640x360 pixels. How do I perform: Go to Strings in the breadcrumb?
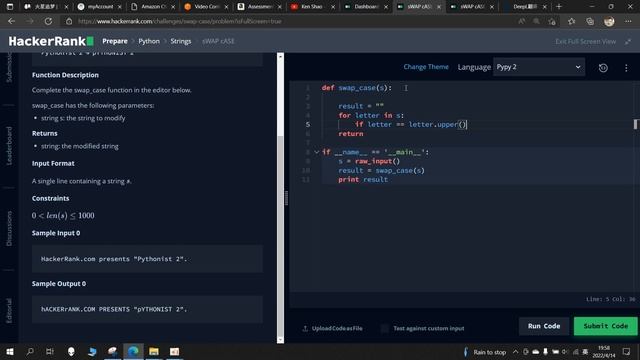click(x=181, y=41)
